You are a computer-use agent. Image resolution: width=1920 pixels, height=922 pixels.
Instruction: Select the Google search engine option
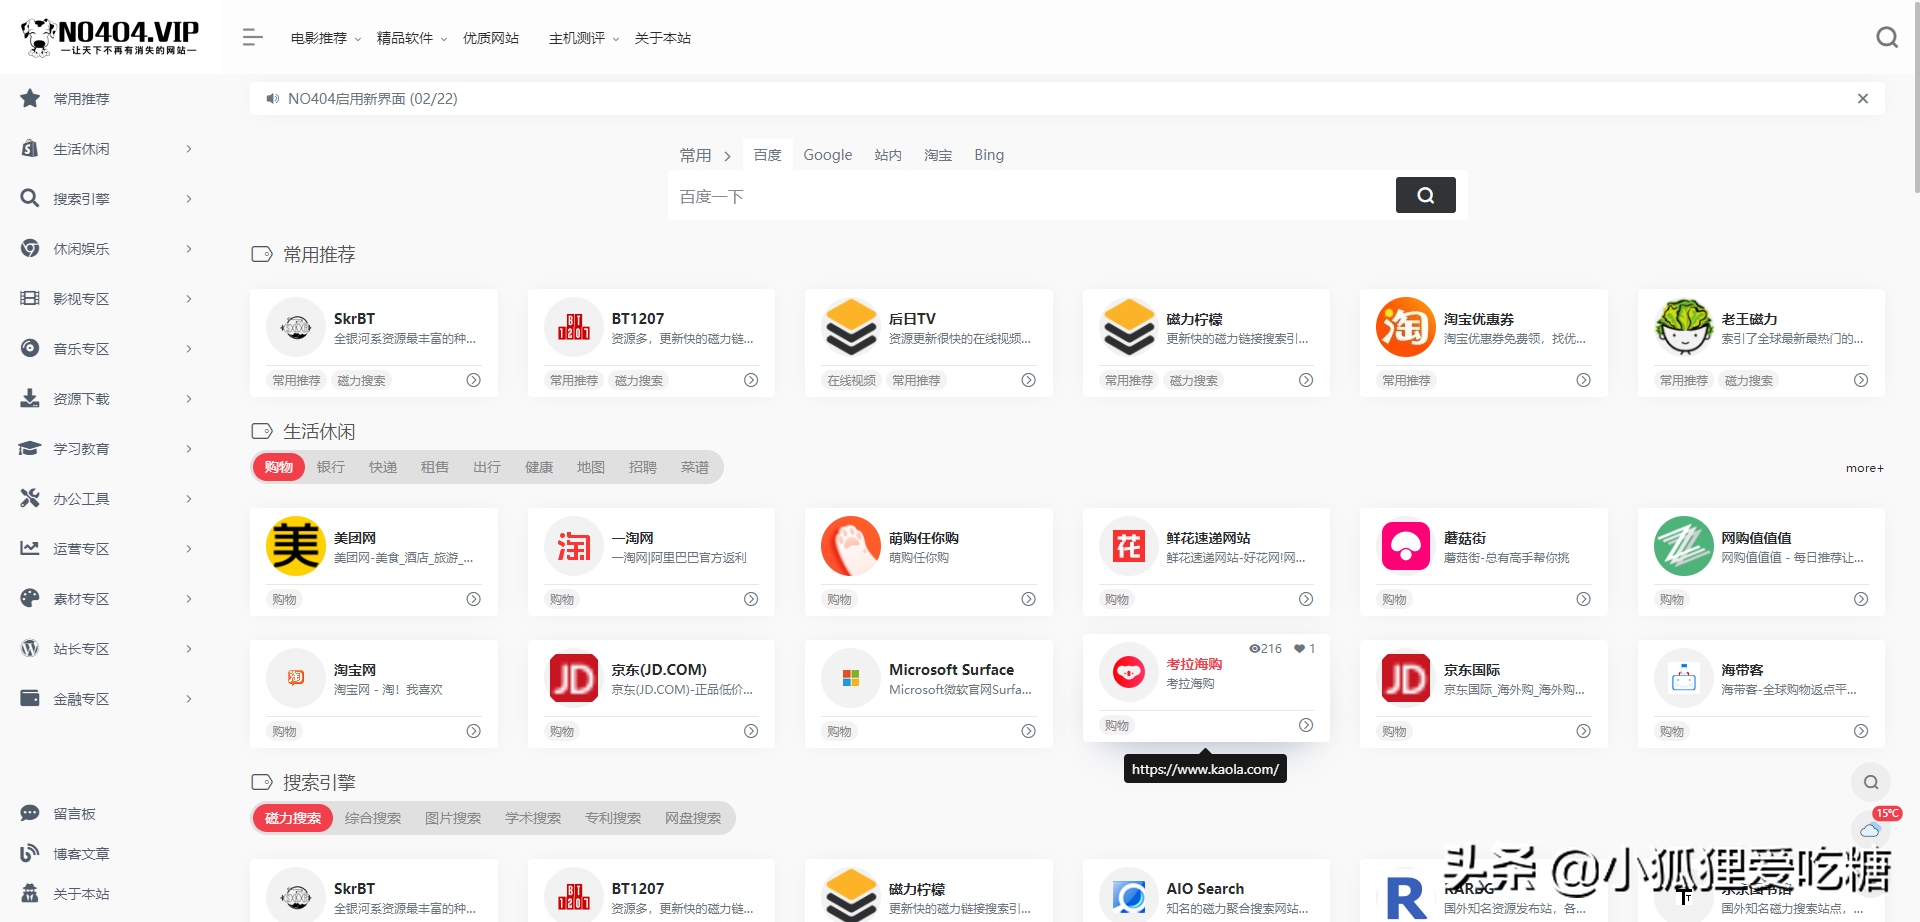click(827, 155)
